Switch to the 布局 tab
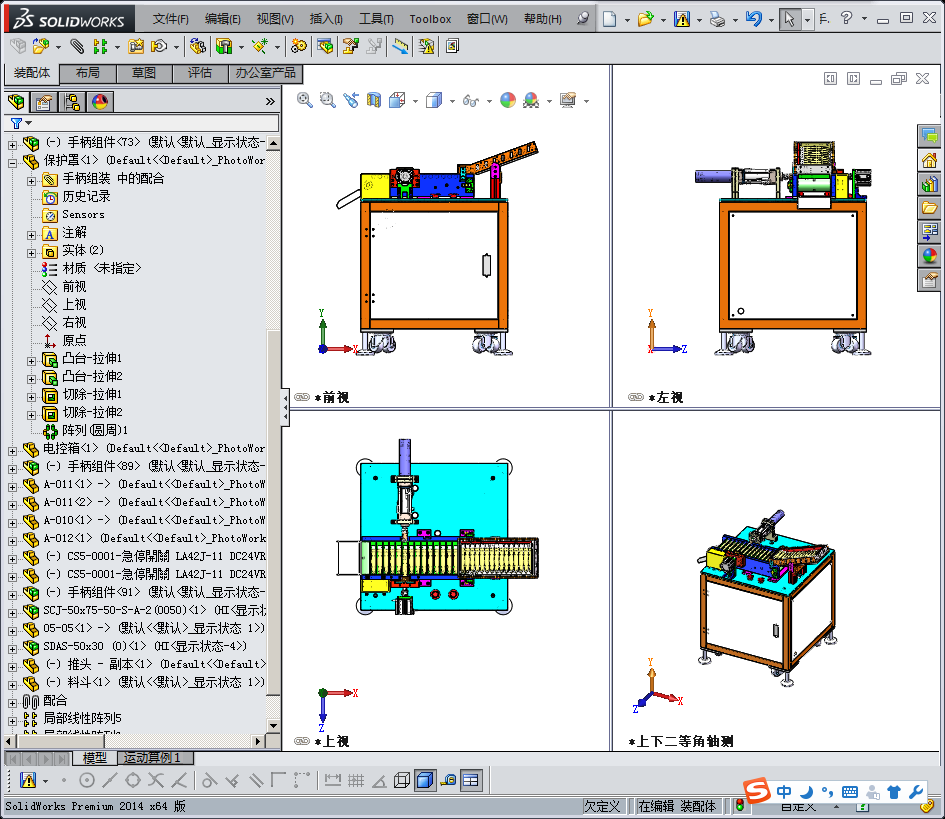 pos(88,73)
